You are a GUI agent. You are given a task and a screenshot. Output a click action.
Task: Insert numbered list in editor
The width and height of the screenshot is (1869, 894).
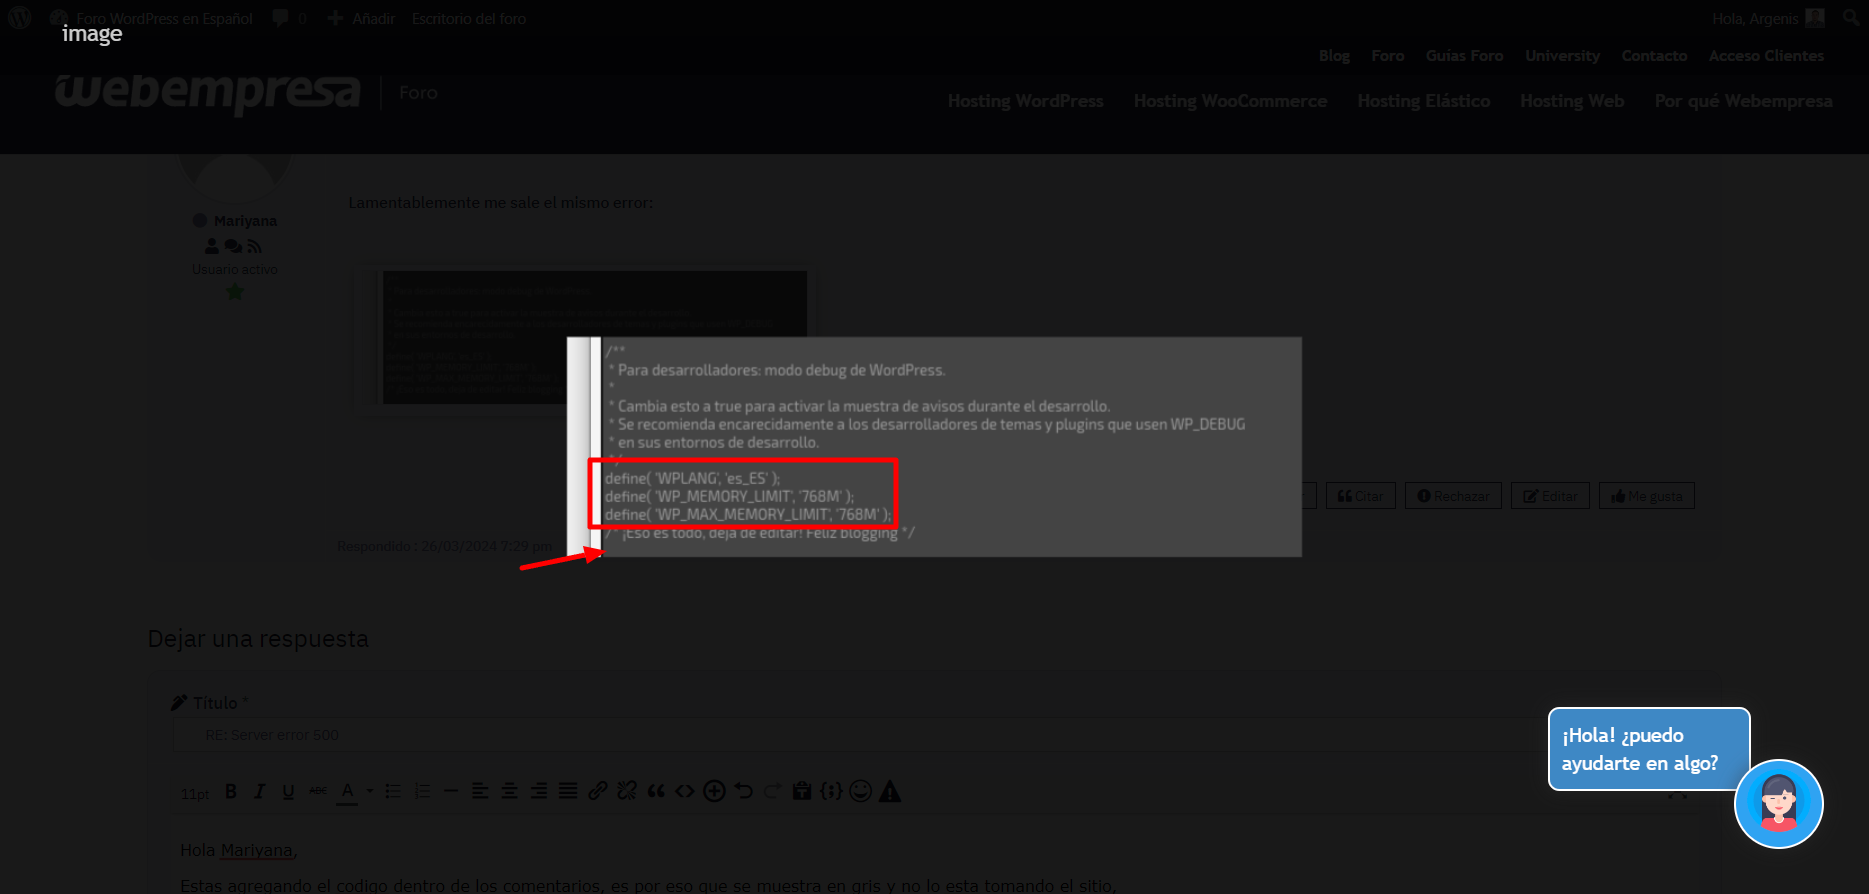tap(422, 791)
